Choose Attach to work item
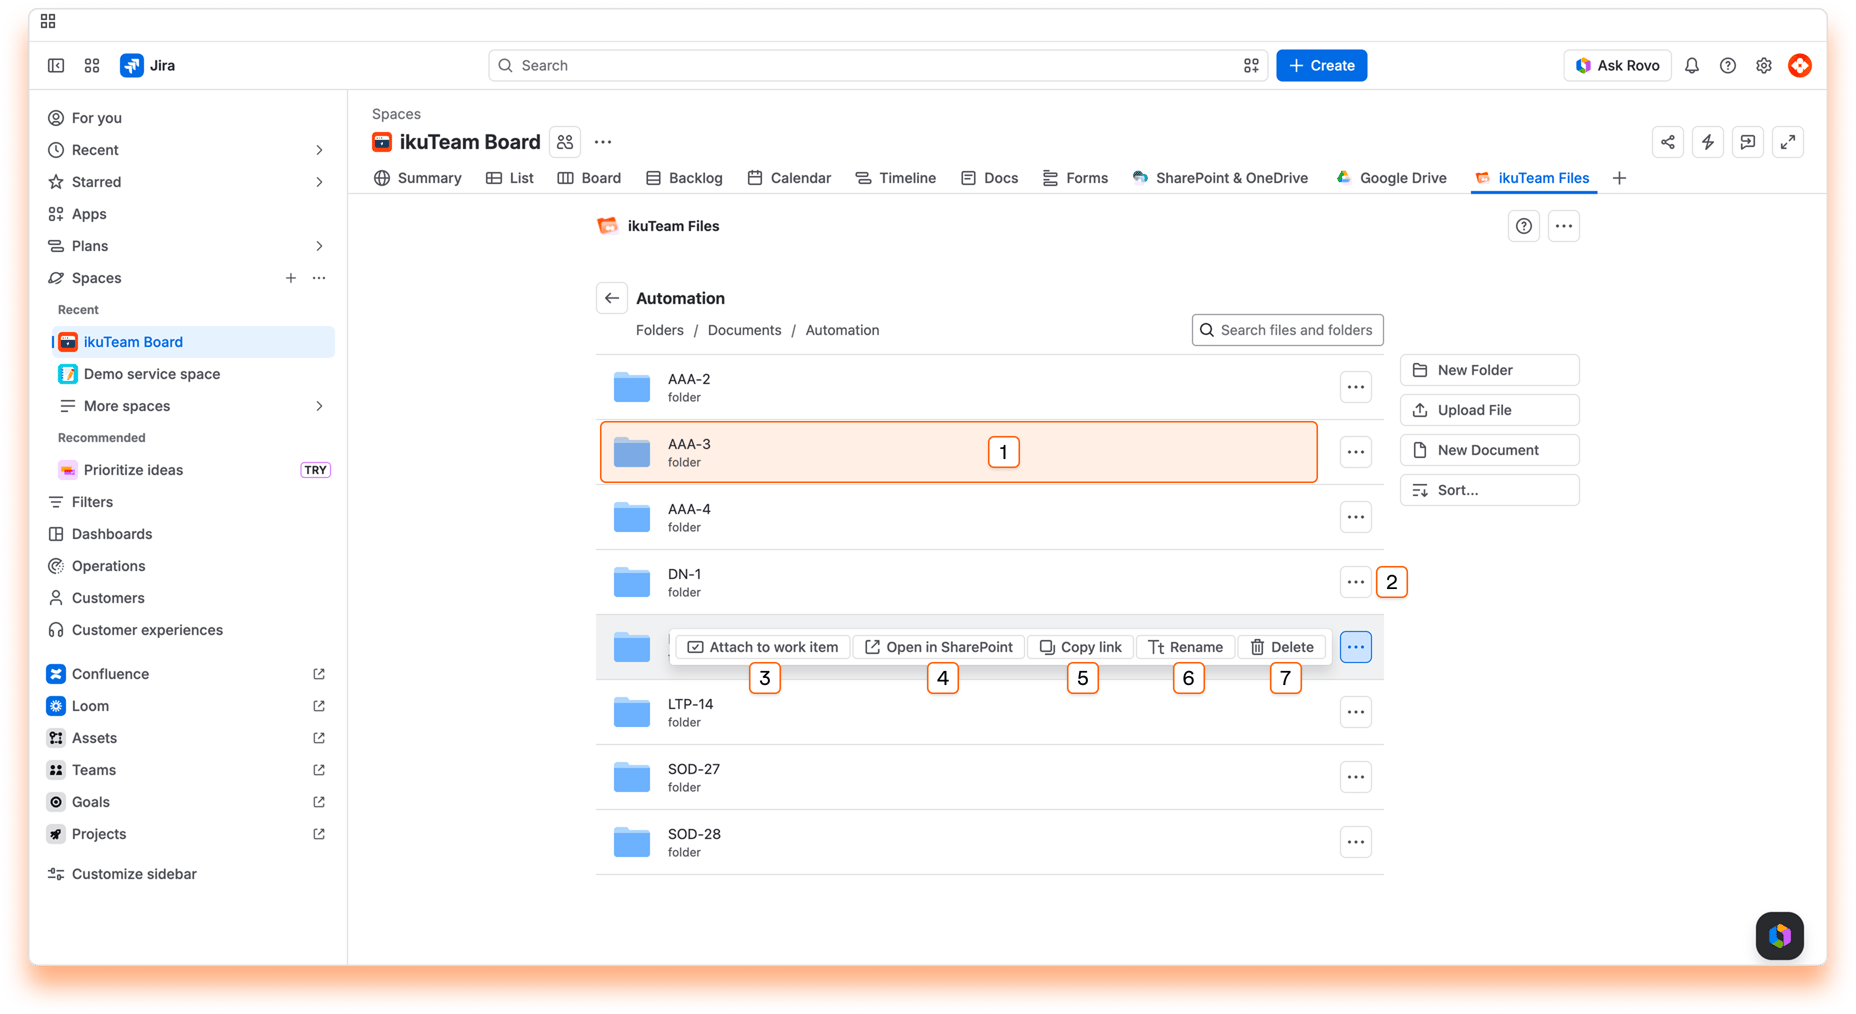Screen dimensions: 1856x1014 pyautogui.click(x=763, y=647)
